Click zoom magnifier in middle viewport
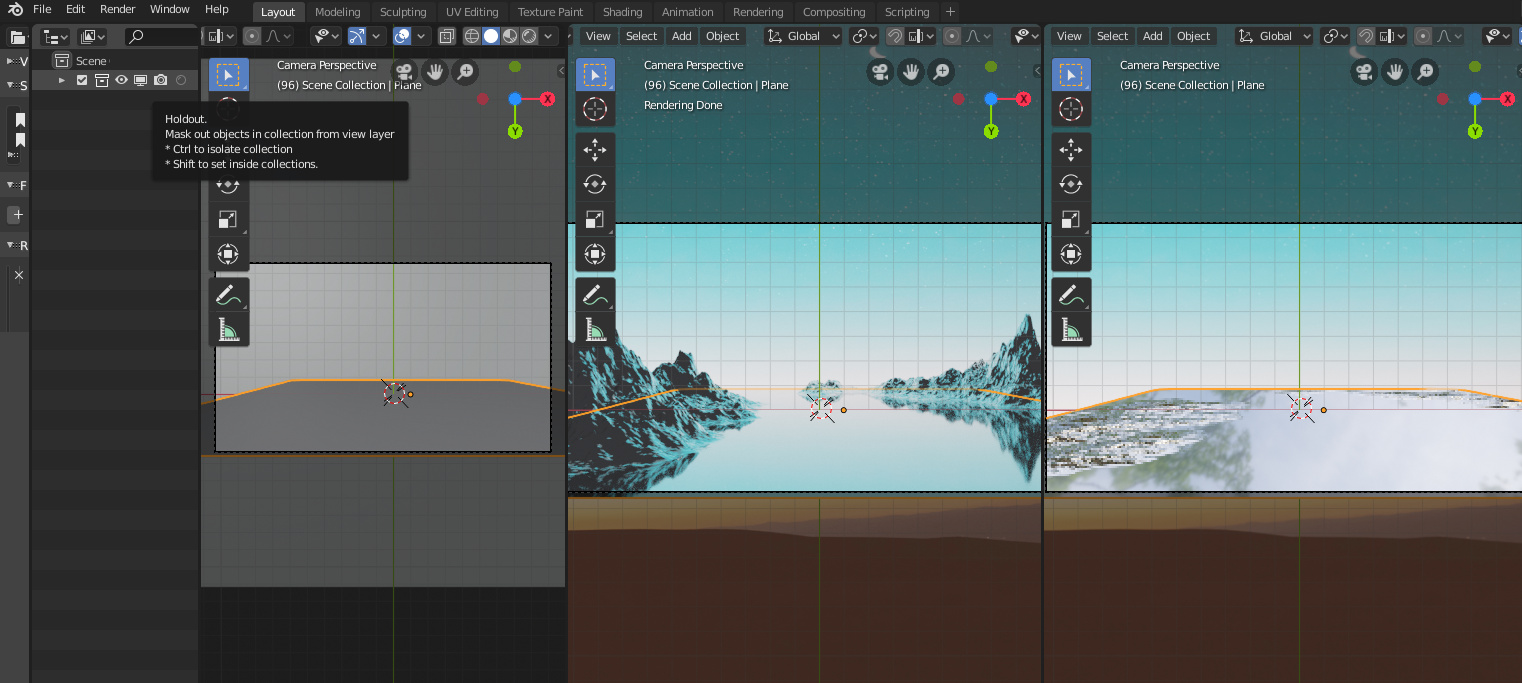This screenshot has width=1522, height=683. pos(941,72)
